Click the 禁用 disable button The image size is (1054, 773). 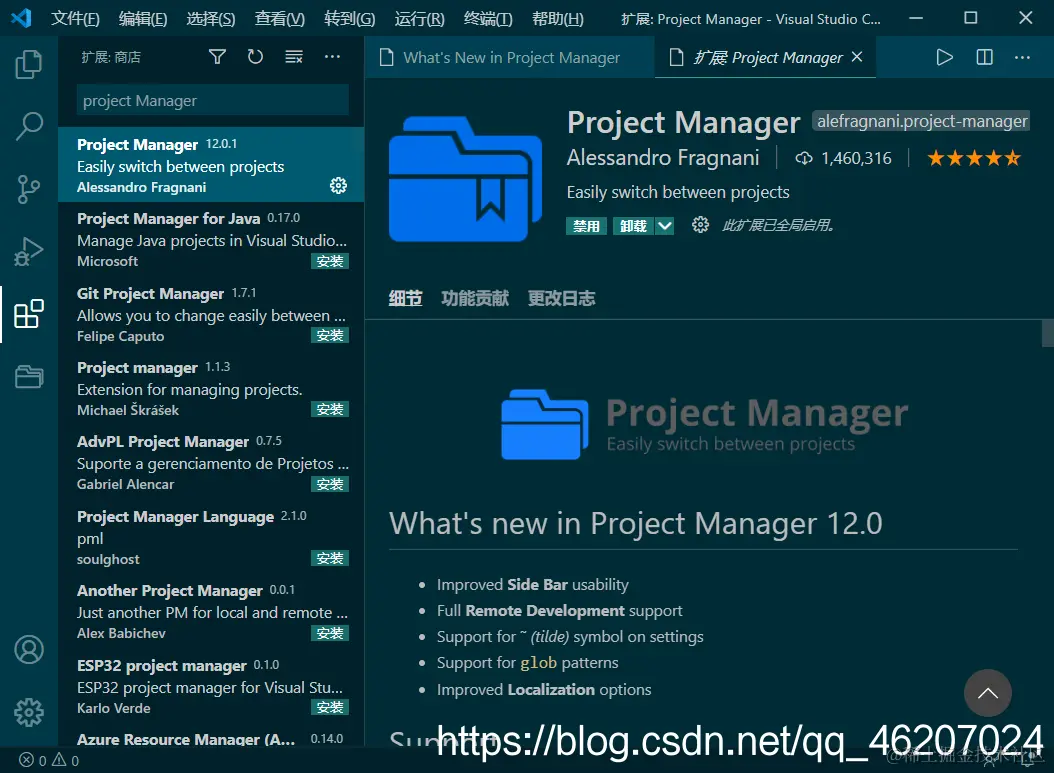click(586, 226)
